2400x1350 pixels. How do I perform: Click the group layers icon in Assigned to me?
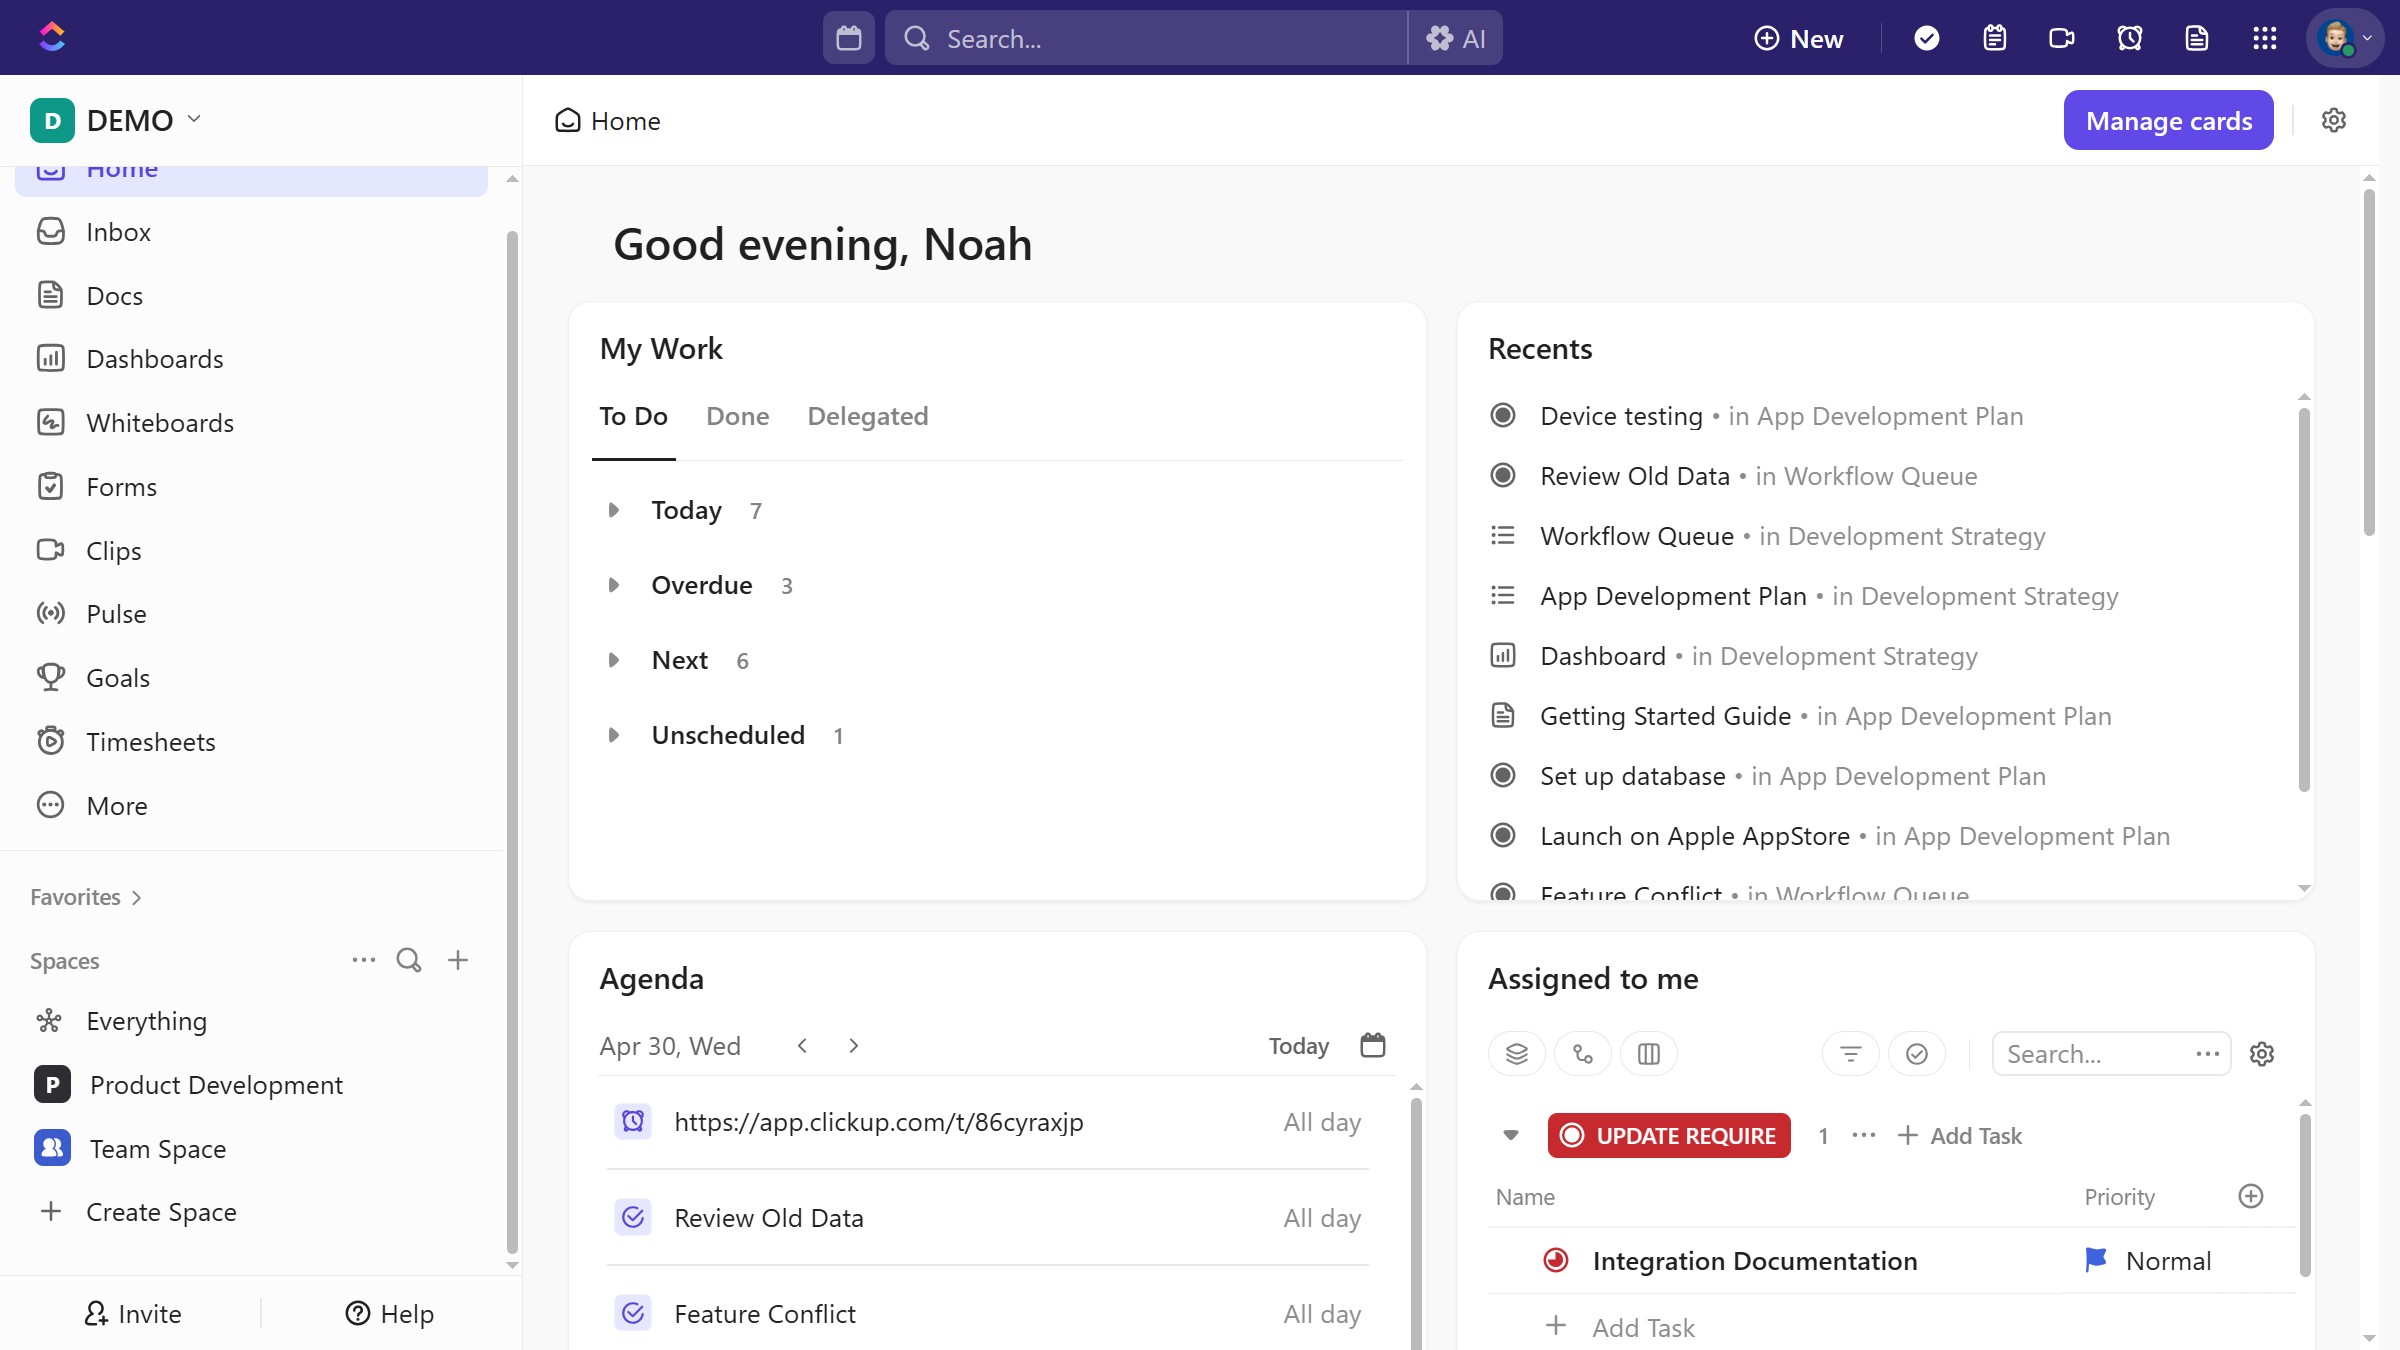coord(1517,1054)
